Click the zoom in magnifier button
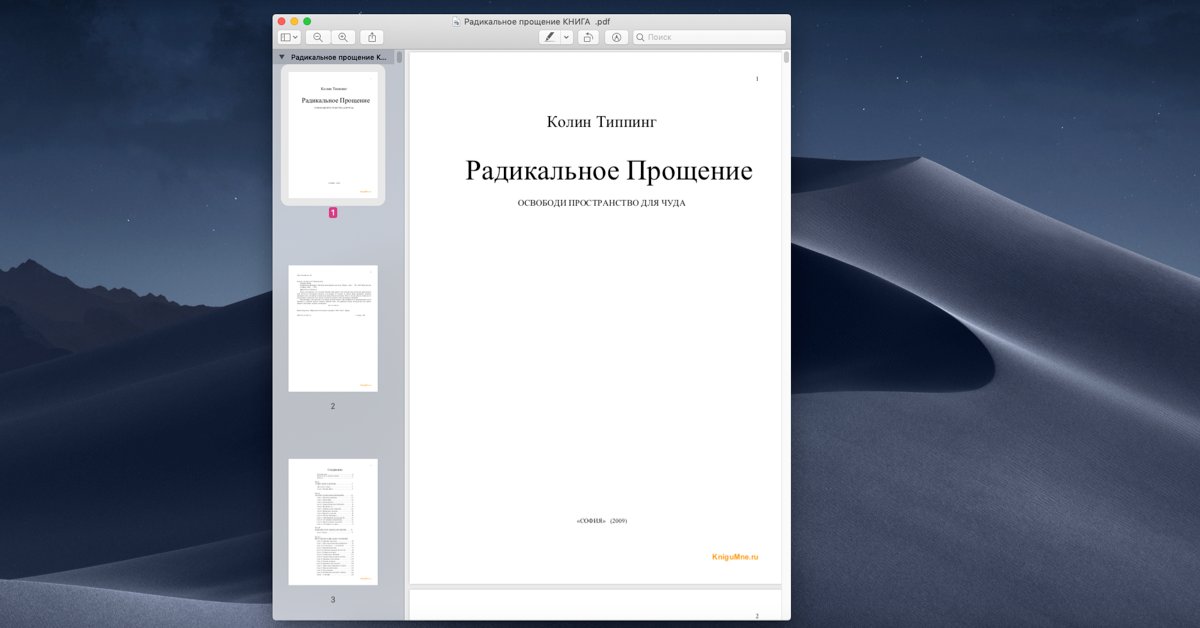1200x628 pixels. 343,37
